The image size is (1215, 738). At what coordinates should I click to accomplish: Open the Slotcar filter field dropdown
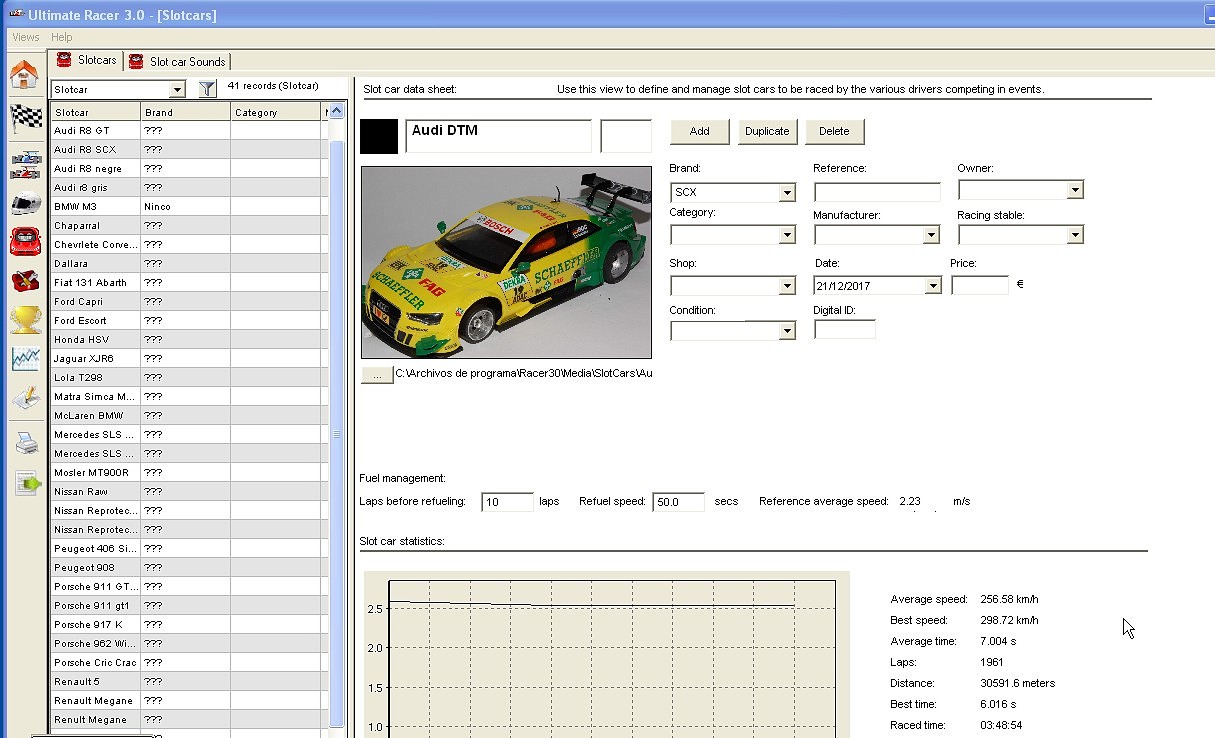pyautogui.click(x=177, y=90)
